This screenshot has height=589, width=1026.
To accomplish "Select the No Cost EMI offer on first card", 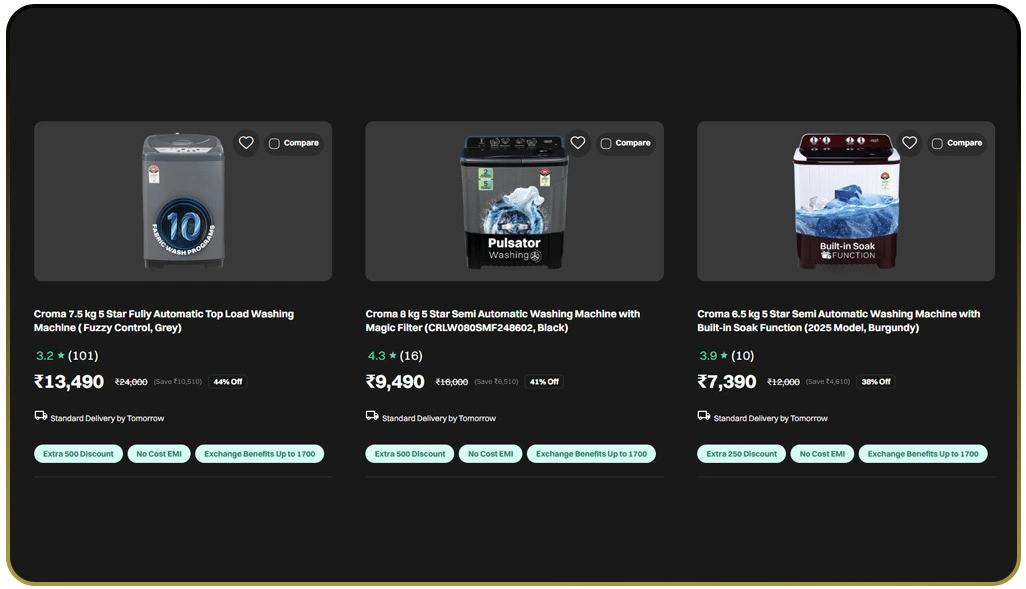I will [x=159, y=453].
